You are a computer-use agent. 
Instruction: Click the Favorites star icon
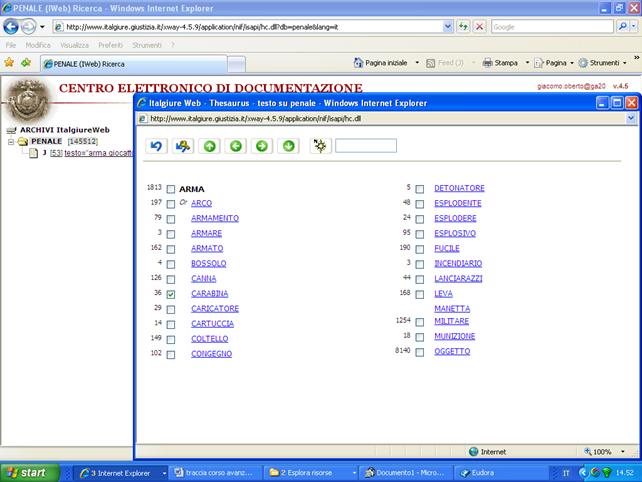9,63
